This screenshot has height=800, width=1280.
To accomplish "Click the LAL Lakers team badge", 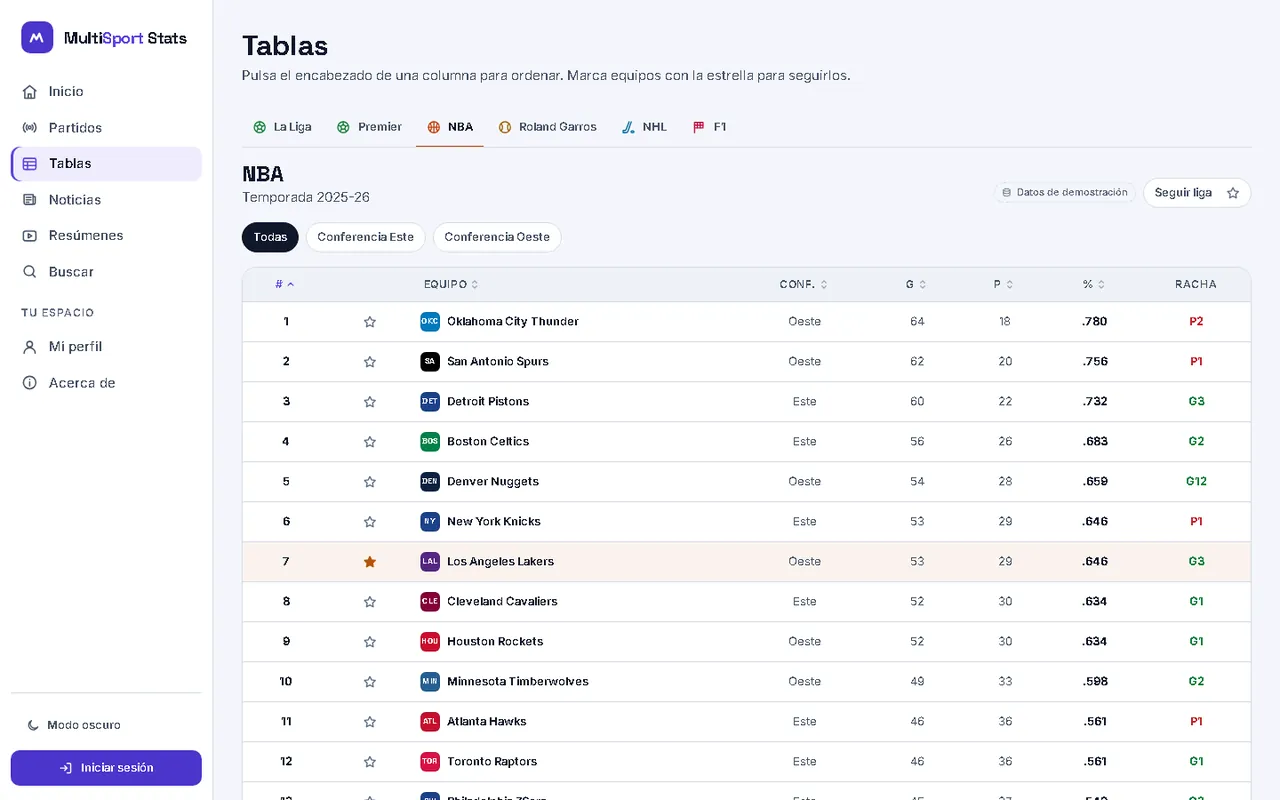I will point(430,562).
